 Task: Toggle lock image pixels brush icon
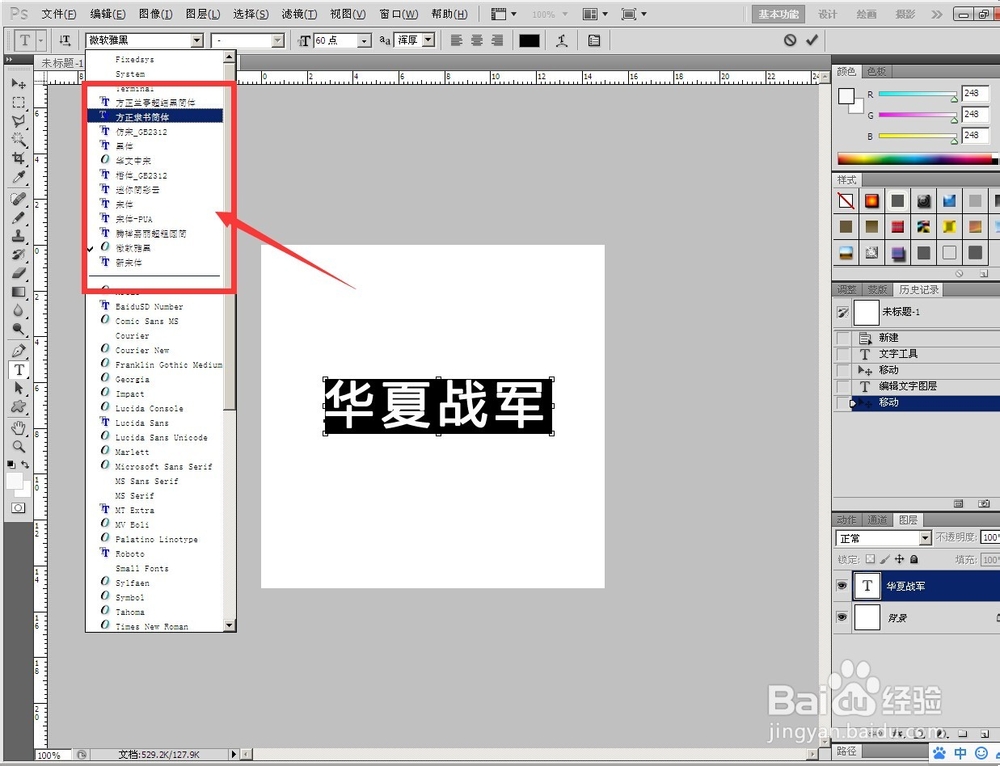pyautogui.click(x=885, y=559)
